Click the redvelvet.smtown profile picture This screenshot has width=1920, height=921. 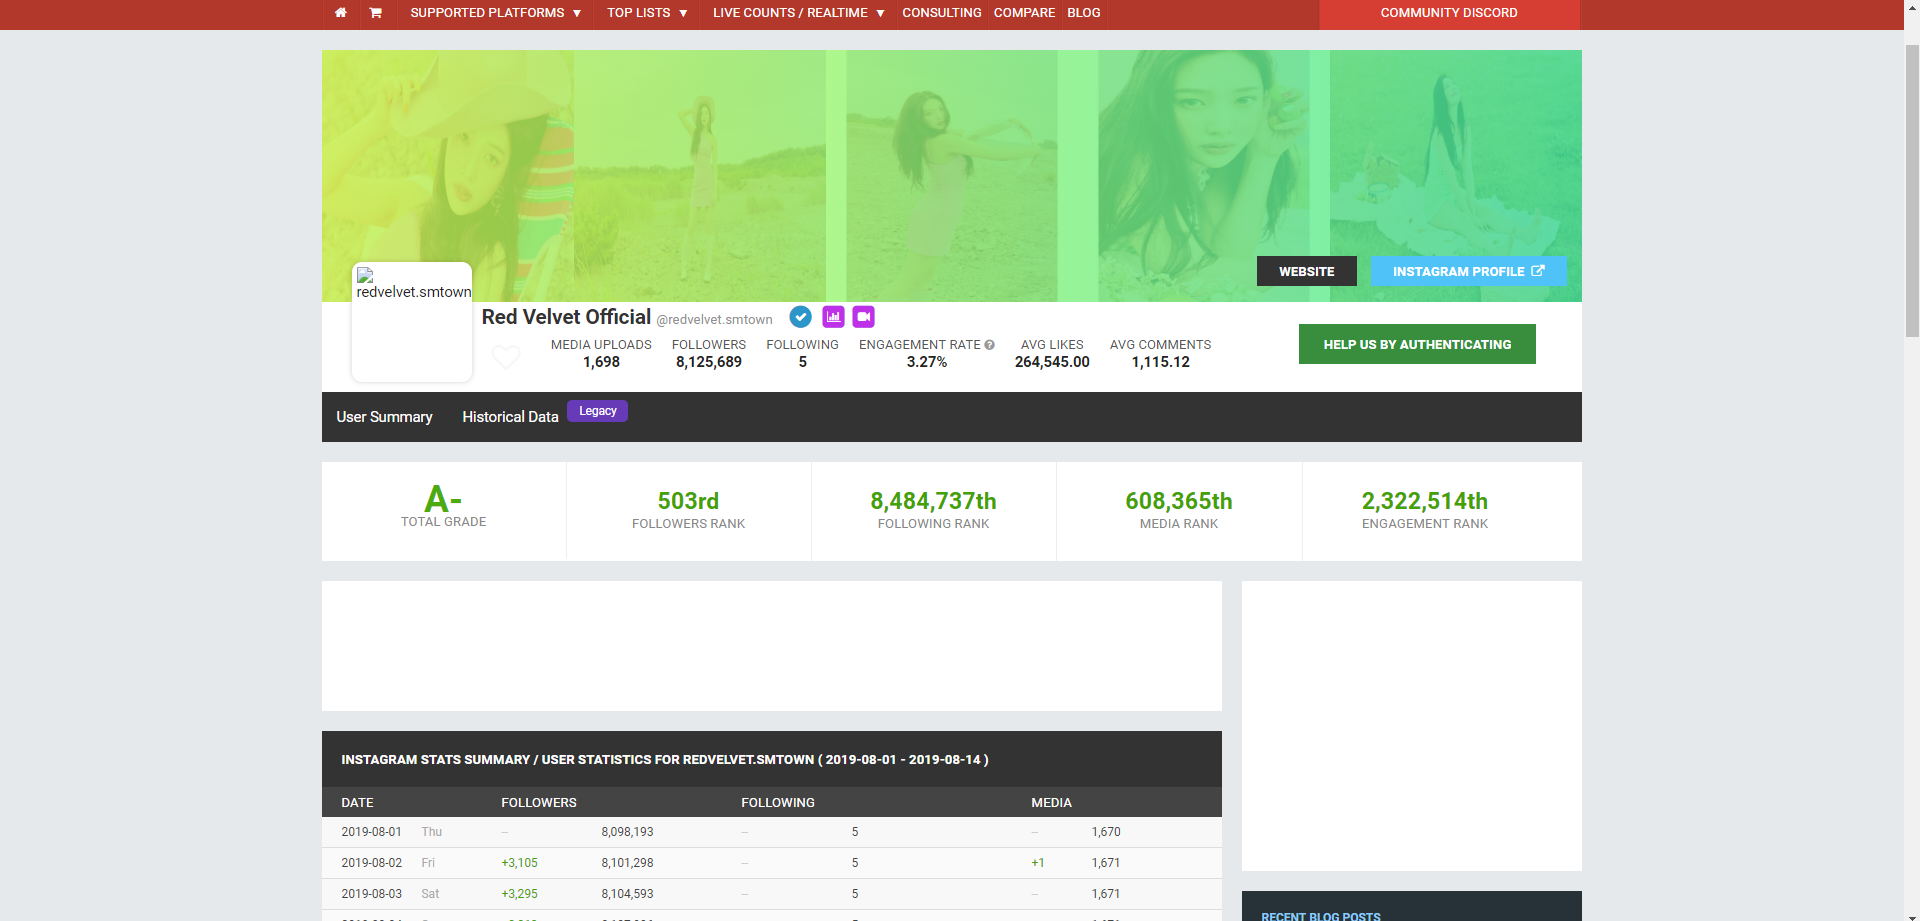pos(412,322)
